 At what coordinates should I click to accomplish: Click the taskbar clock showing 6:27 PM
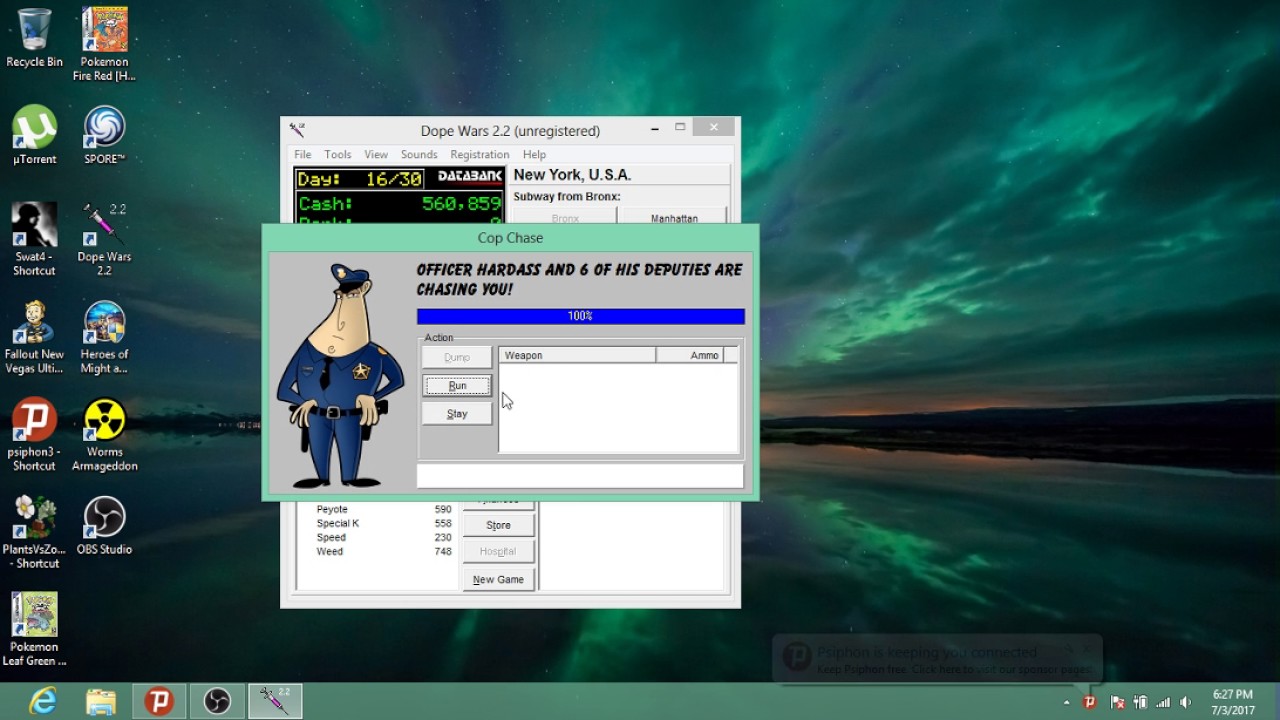click(x=1232, y=702)
